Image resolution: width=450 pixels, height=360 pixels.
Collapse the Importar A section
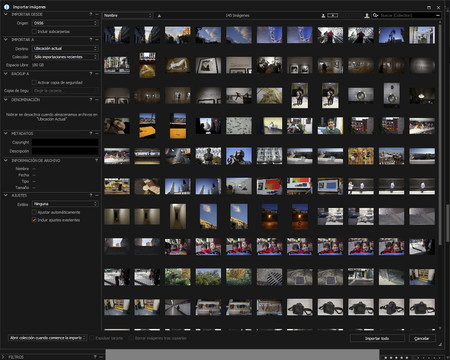click(6, 40)
